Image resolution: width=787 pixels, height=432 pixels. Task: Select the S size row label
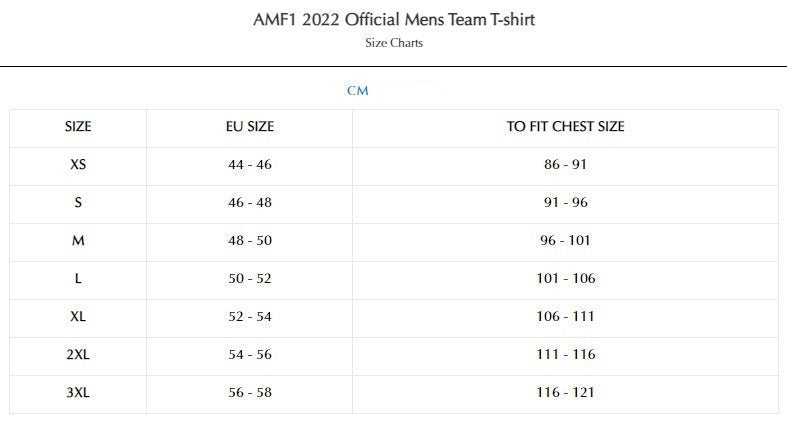78,202
